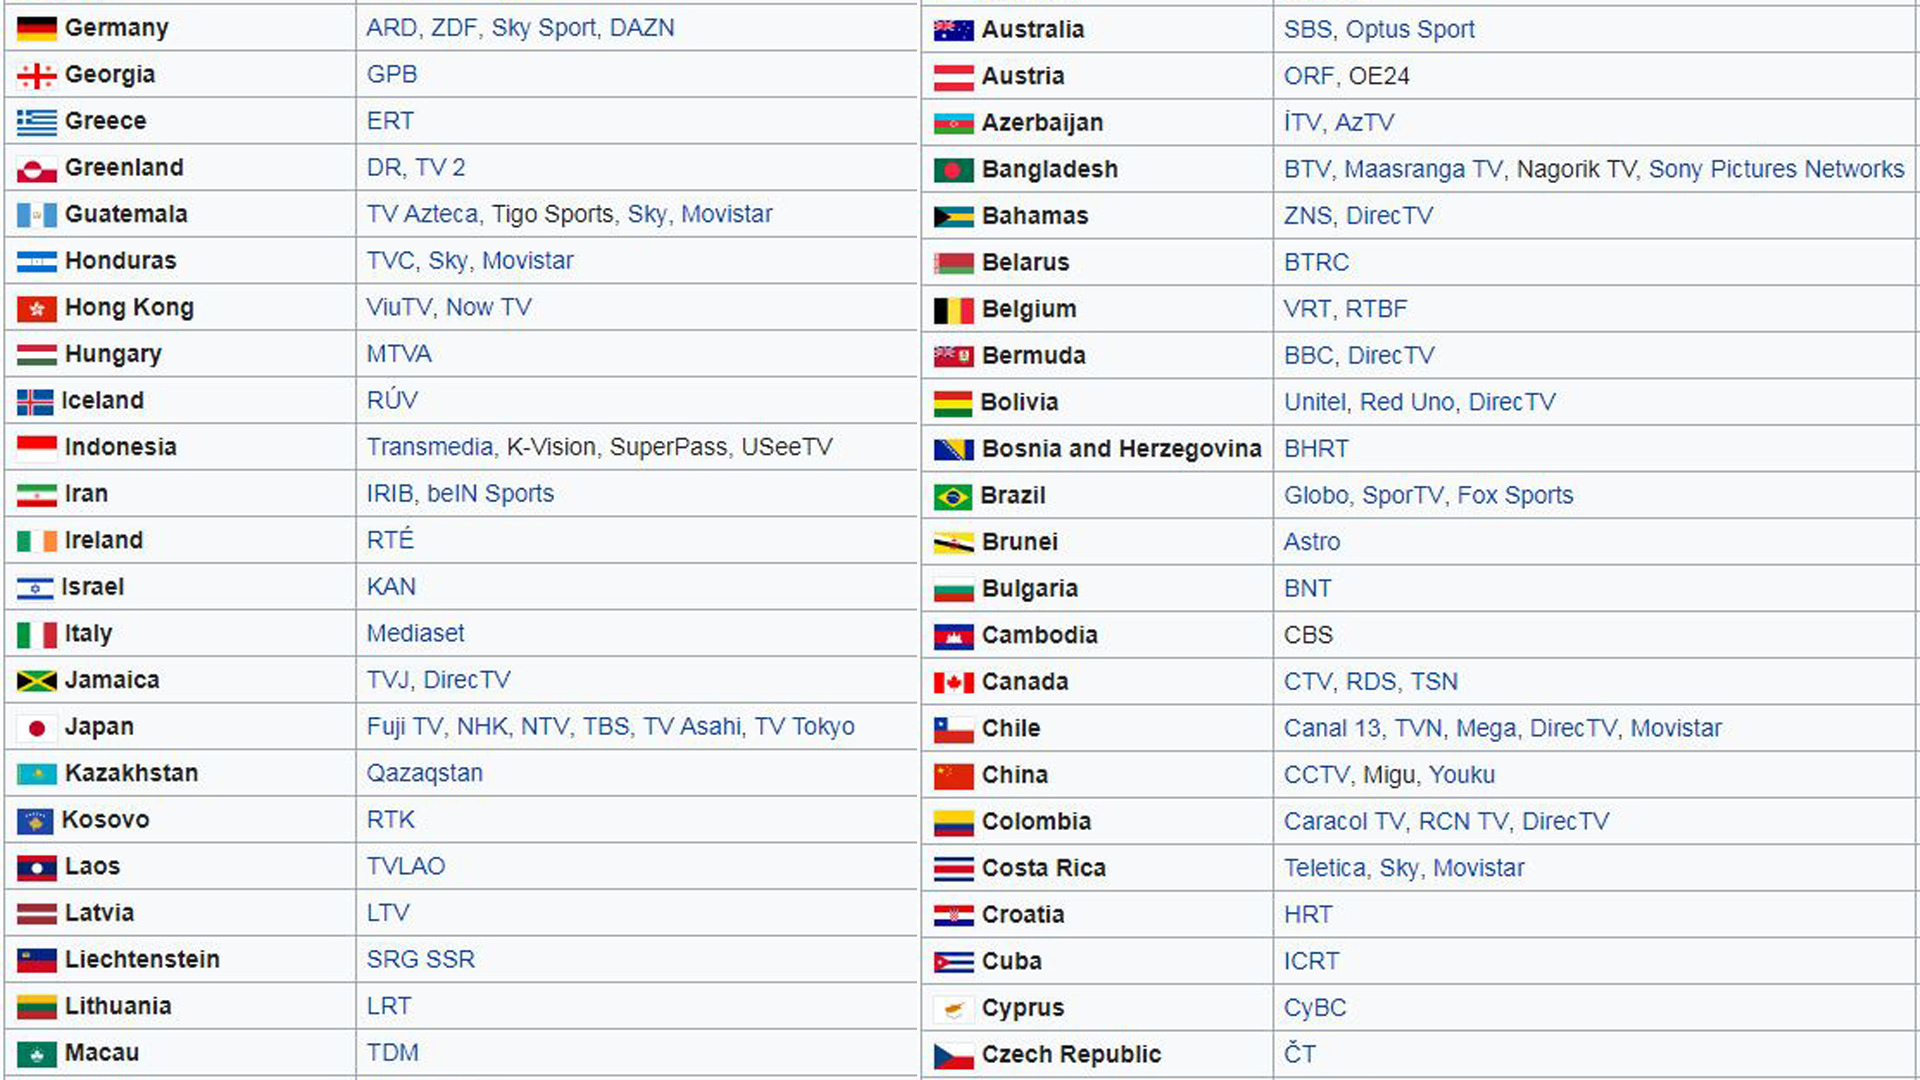Follow the Fox Sports link

point(1515,495)
